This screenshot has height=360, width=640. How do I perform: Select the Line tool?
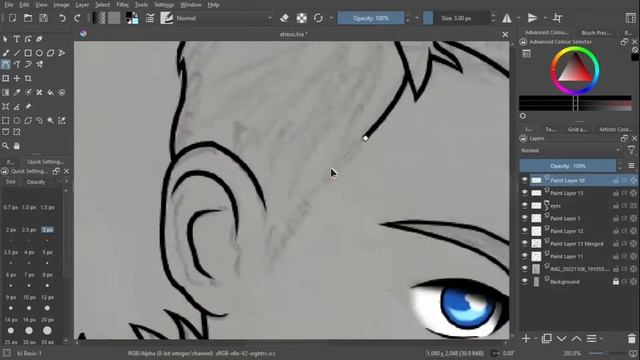(x=17, y=53)
